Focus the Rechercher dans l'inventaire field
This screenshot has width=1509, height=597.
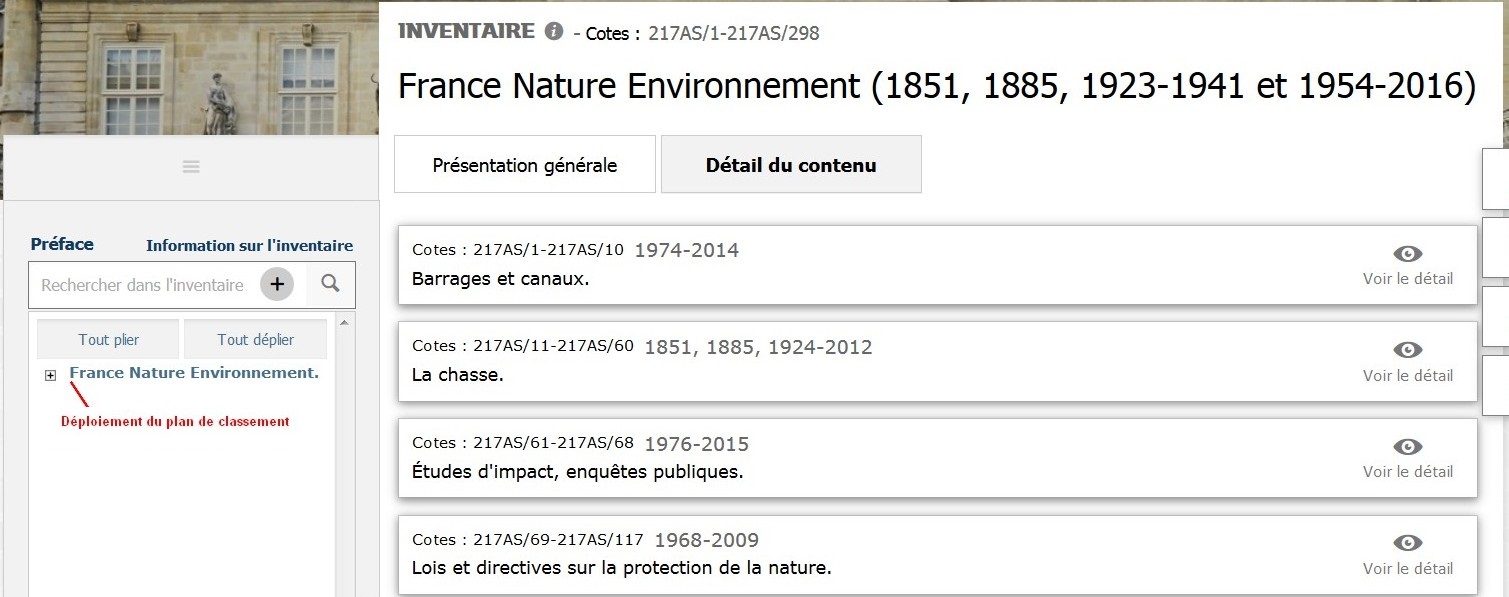pos(143,285)
